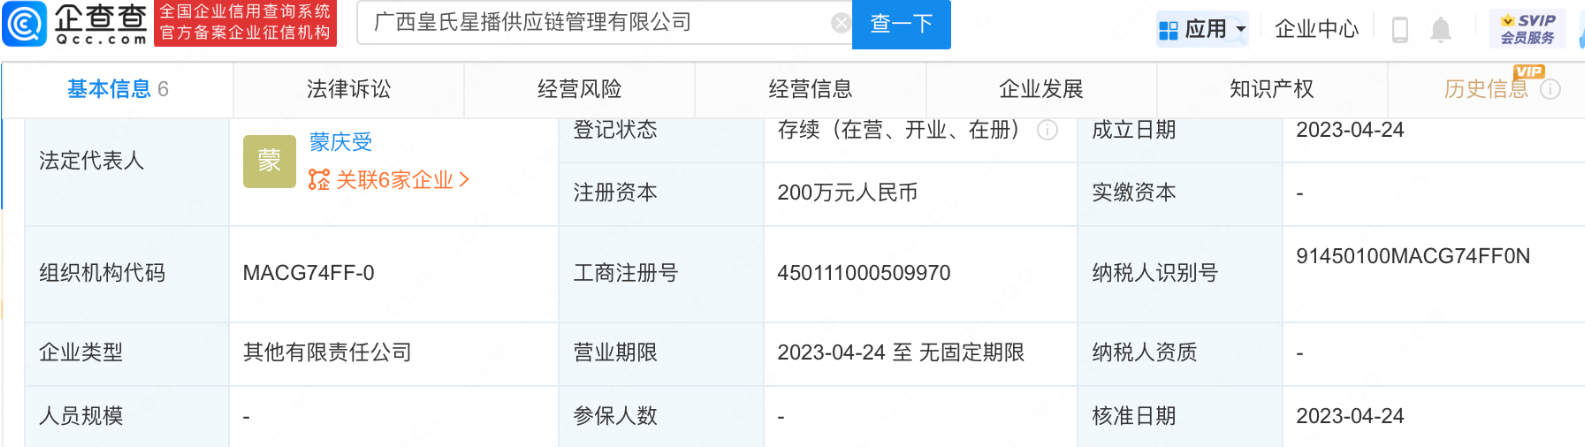Image resolution: width=1585 pixels, height=447 pixels.
Task: Click 全国企业信用查询系统 red banner
Action: [x=245, y=23]
